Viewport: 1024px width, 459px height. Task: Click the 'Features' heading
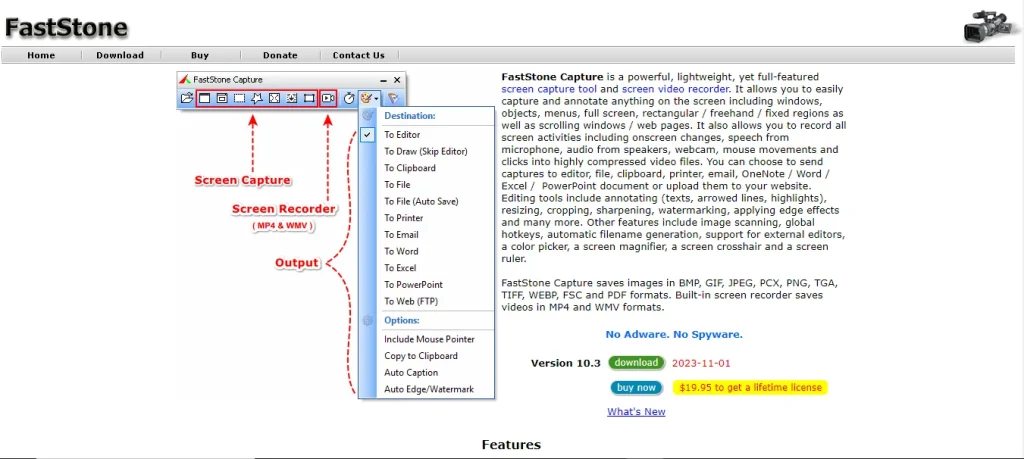click(511, 445)
